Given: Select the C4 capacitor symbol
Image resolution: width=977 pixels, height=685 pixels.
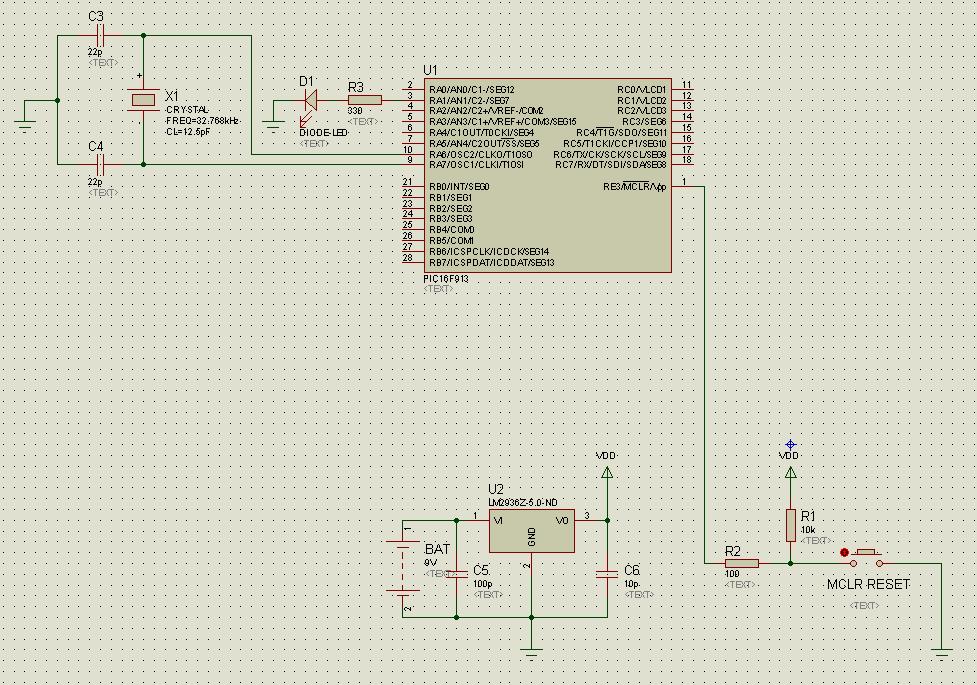Looking at the screenshot, I should pos(100,164).
